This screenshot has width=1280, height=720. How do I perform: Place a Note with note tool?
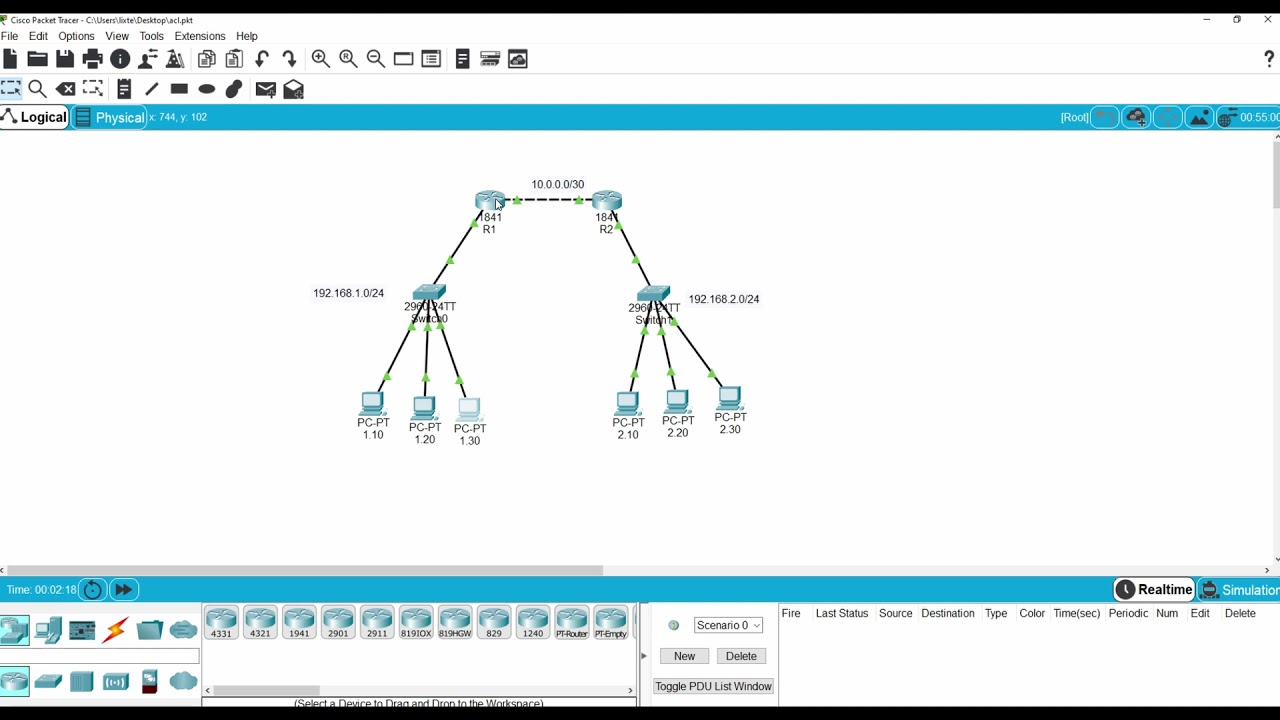point(124,89)
